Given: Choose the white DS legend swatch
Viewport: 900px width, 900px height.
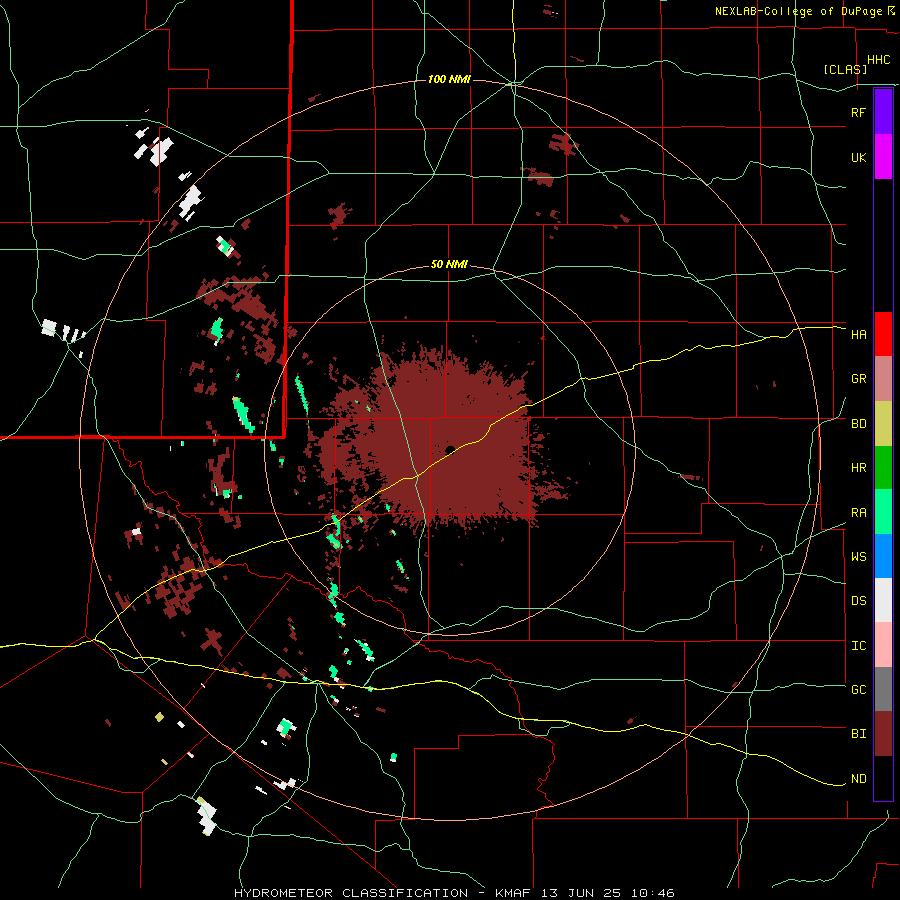Looking at the screenshot, I should tap(883, 600).
